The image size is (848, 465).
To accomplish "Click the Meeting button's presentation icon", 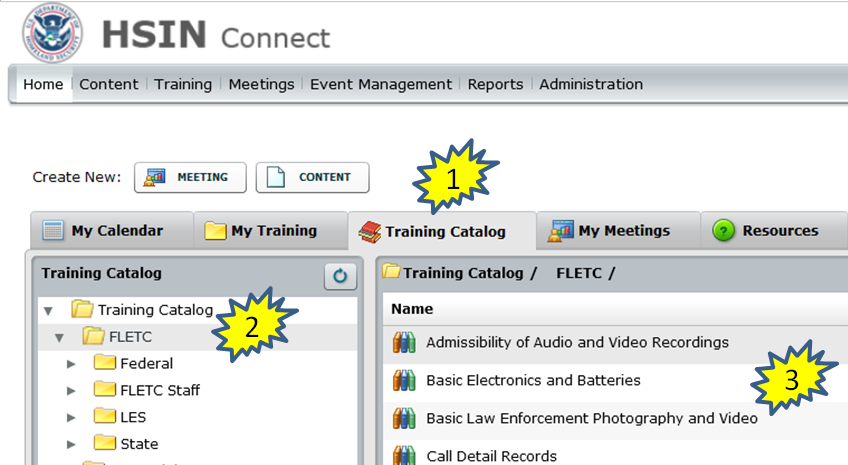I will click(155, 177).
